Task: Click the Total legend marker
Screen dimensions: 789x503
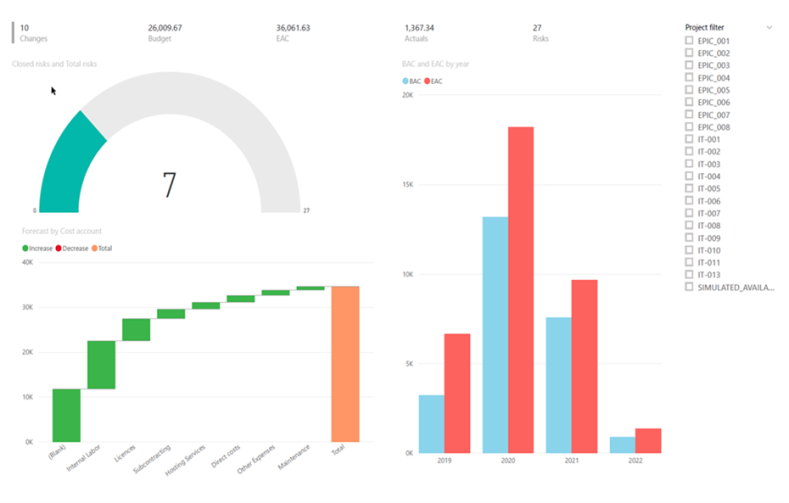Action: click(x=94, y=248)
